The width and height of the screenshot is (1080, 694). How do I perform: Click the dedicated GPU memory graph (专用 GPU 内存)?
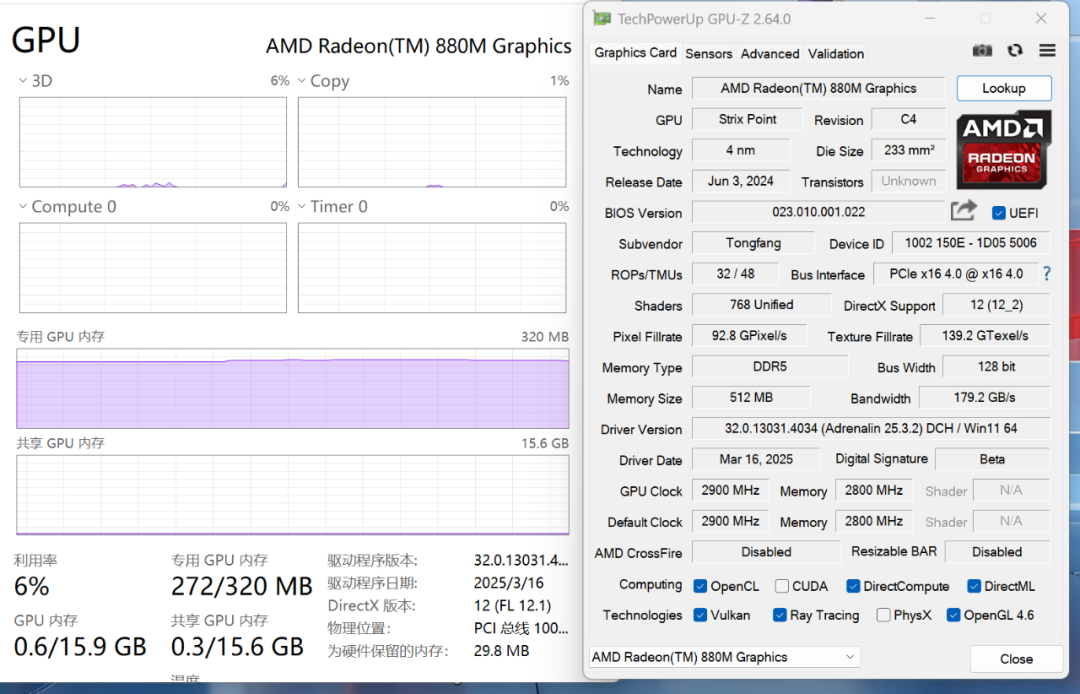(293, 389)
